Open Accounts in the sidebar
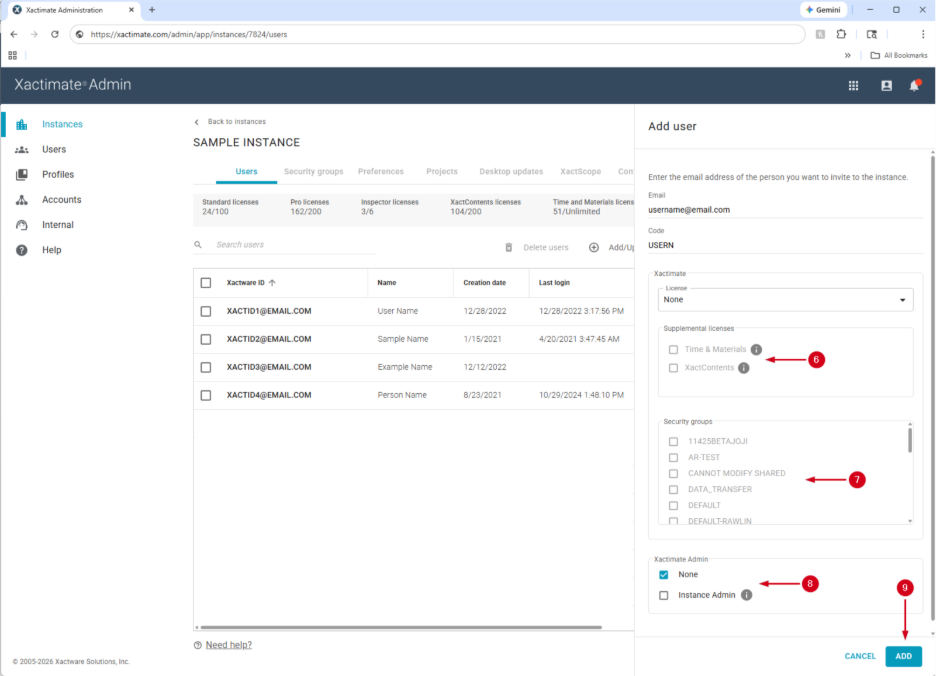Viewport: 936px width, 676px height. tap(61, 200)
